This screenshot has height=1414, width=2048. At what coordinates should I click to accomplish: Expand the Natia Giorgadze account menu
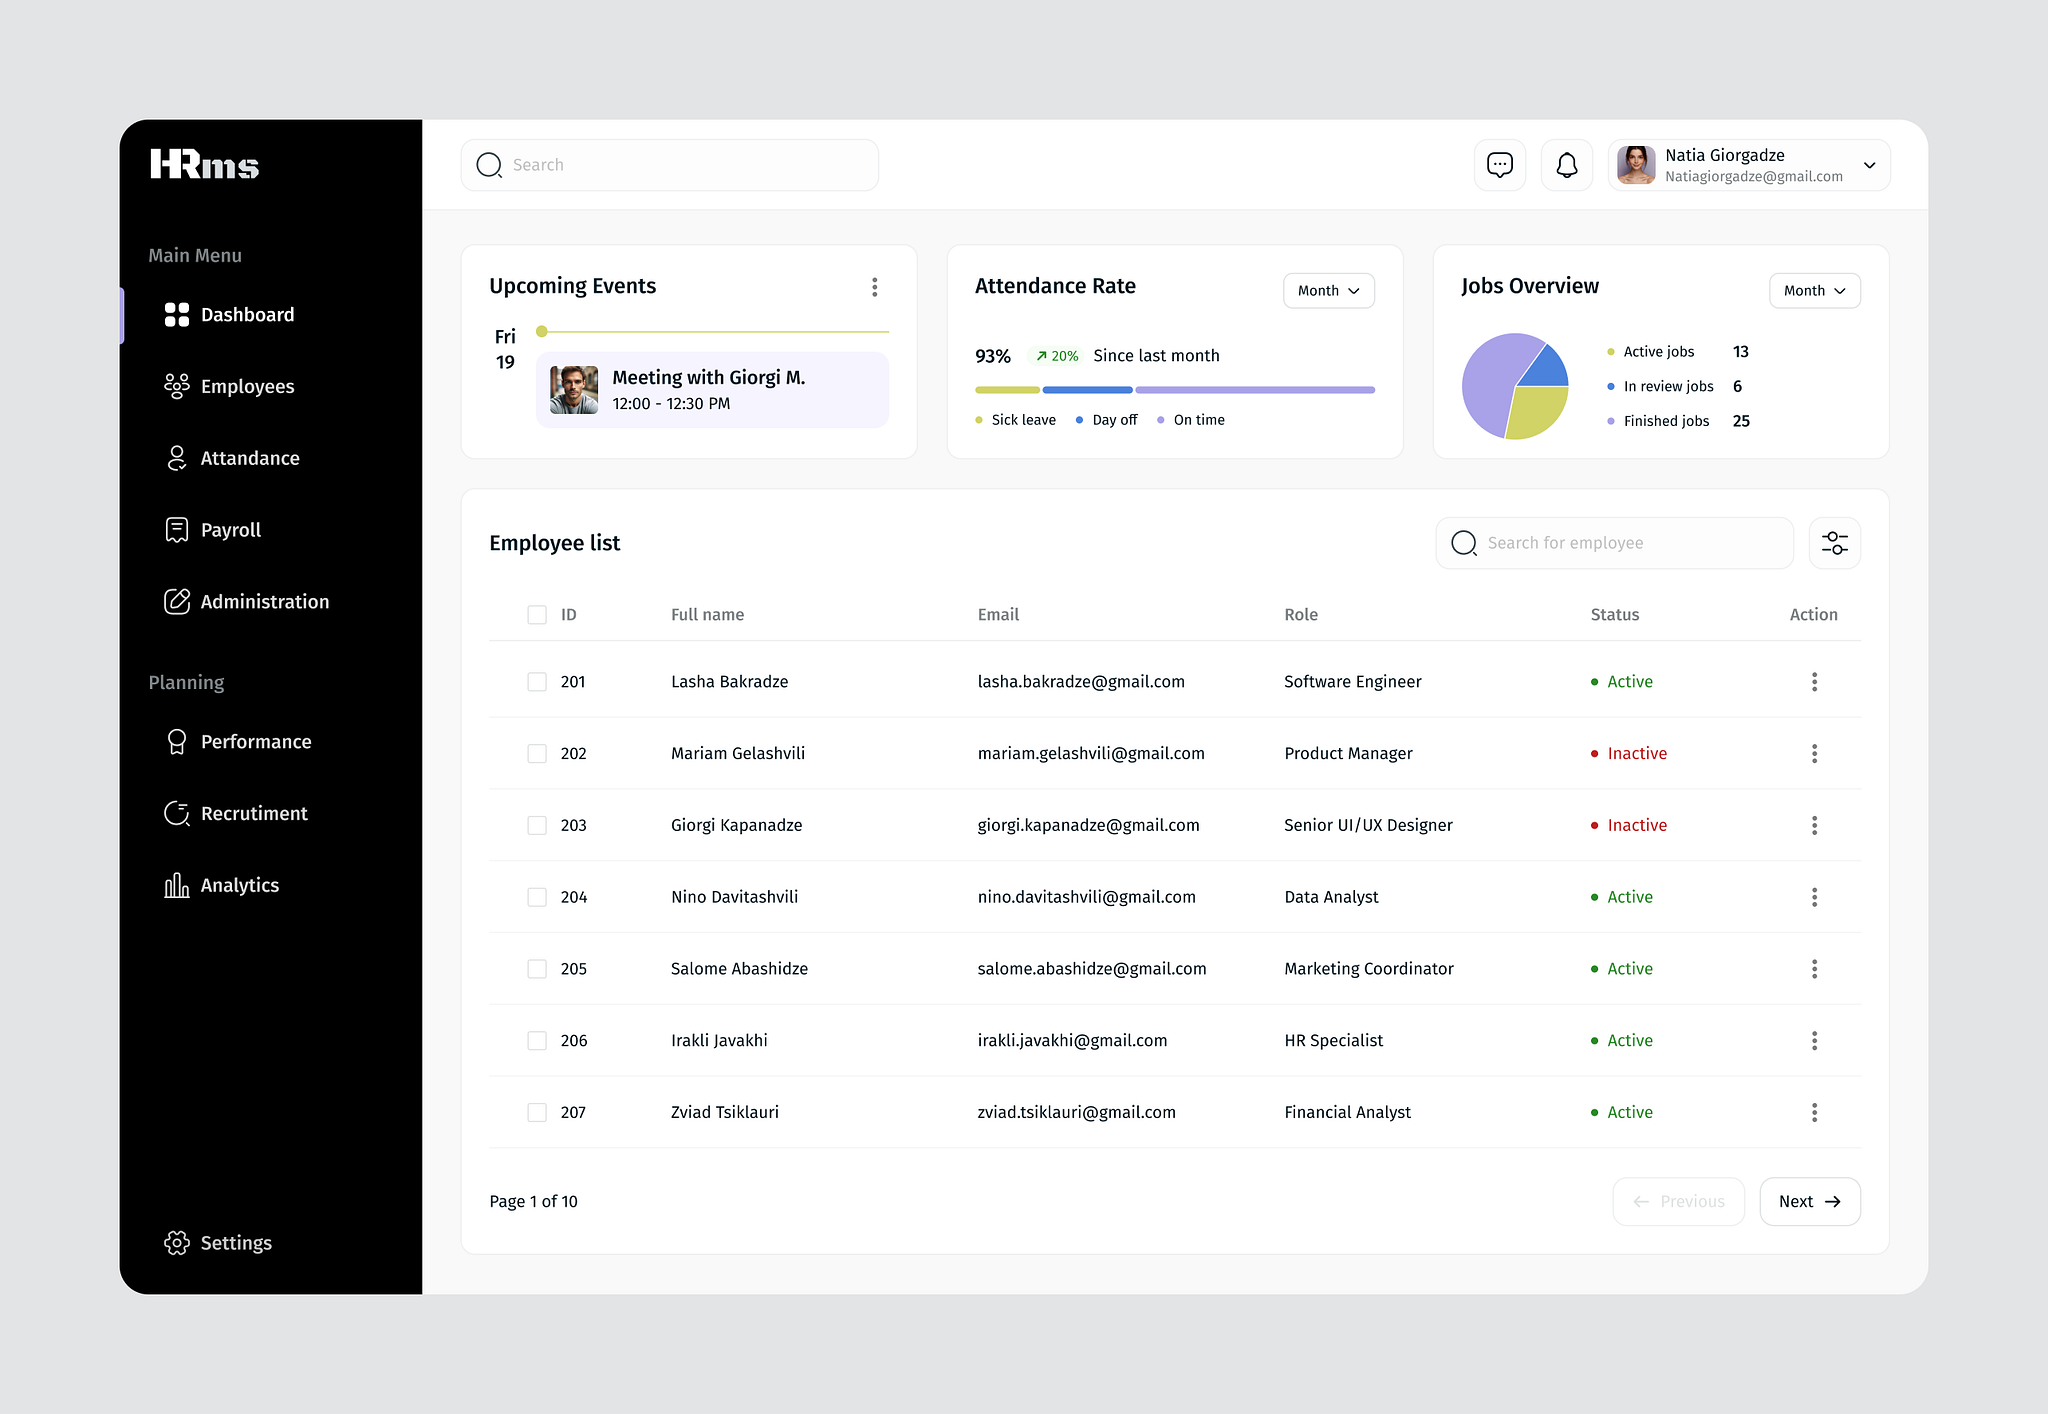pyautogui.click(x=1869, y=165)
